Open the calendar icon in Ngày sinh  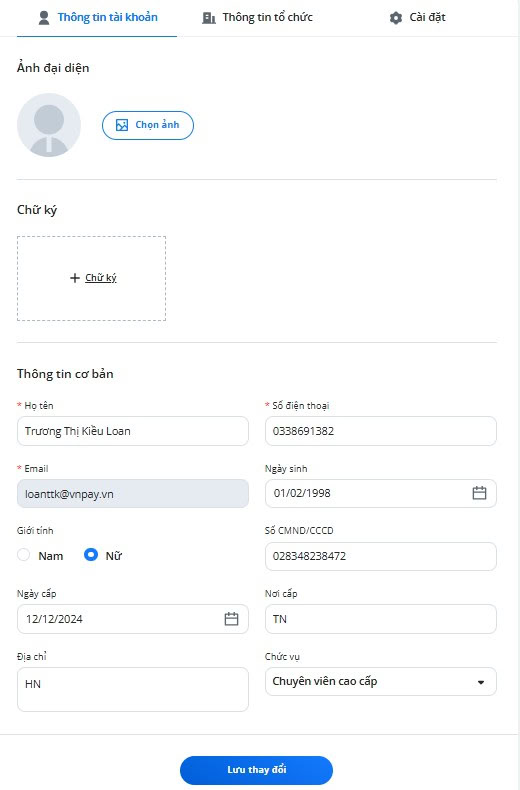tap(479, 493)
